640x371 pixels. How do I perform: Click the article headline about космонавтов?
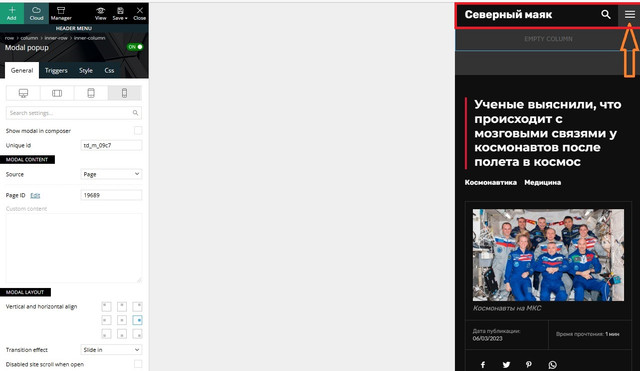click(548, 133)
